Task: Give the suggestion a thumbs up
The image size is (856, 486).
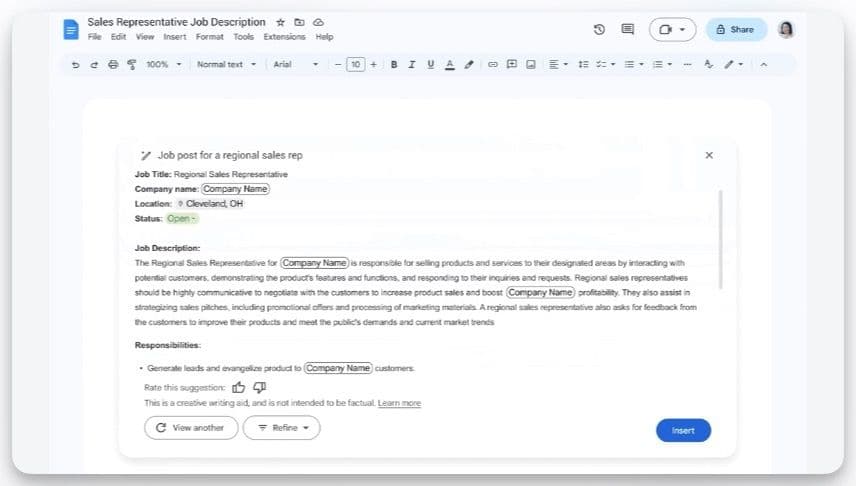Action: pyautogui.click(x=238, y=387)
